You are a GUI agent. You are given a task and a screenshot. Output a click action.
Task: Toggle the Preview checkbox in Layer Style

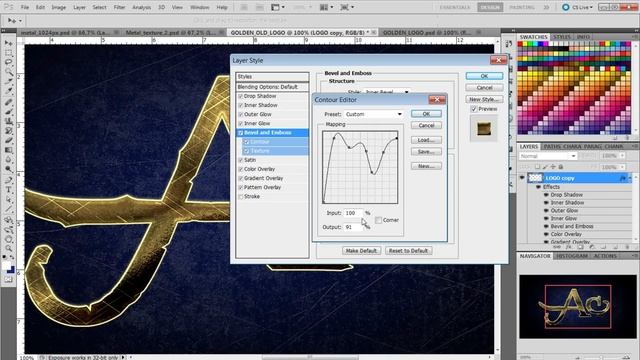pos(474,109)
